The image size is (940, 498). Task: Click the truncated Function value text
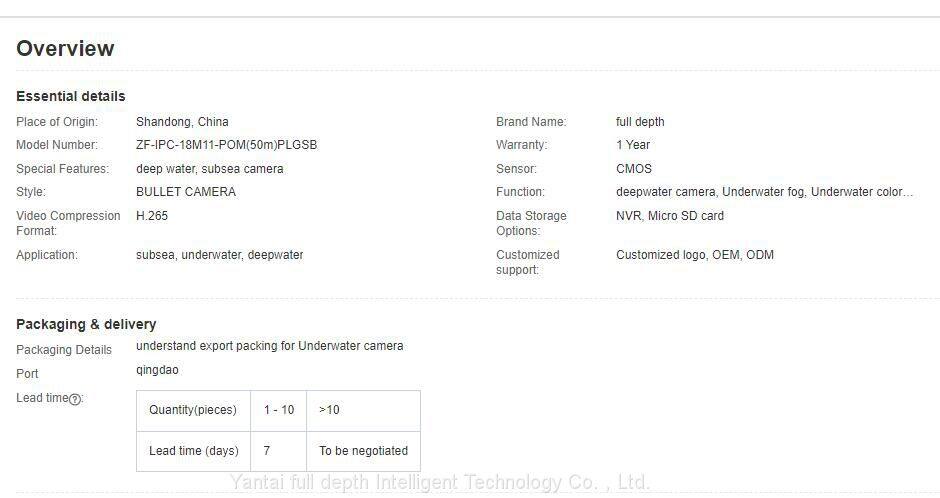(x=764, y=192)
